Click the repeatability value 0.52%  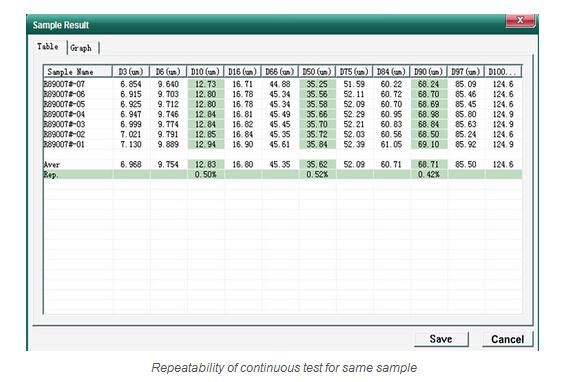(x=317, y=174)
